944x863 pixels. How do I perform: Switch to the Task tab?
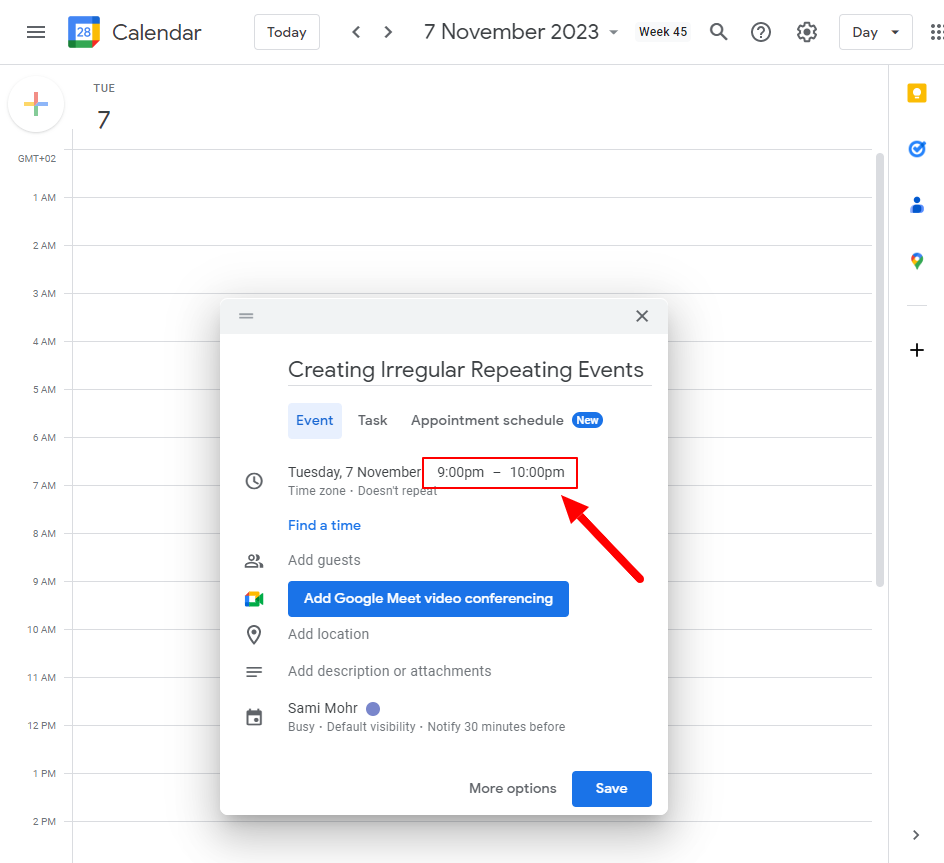(x=372, y=421)
